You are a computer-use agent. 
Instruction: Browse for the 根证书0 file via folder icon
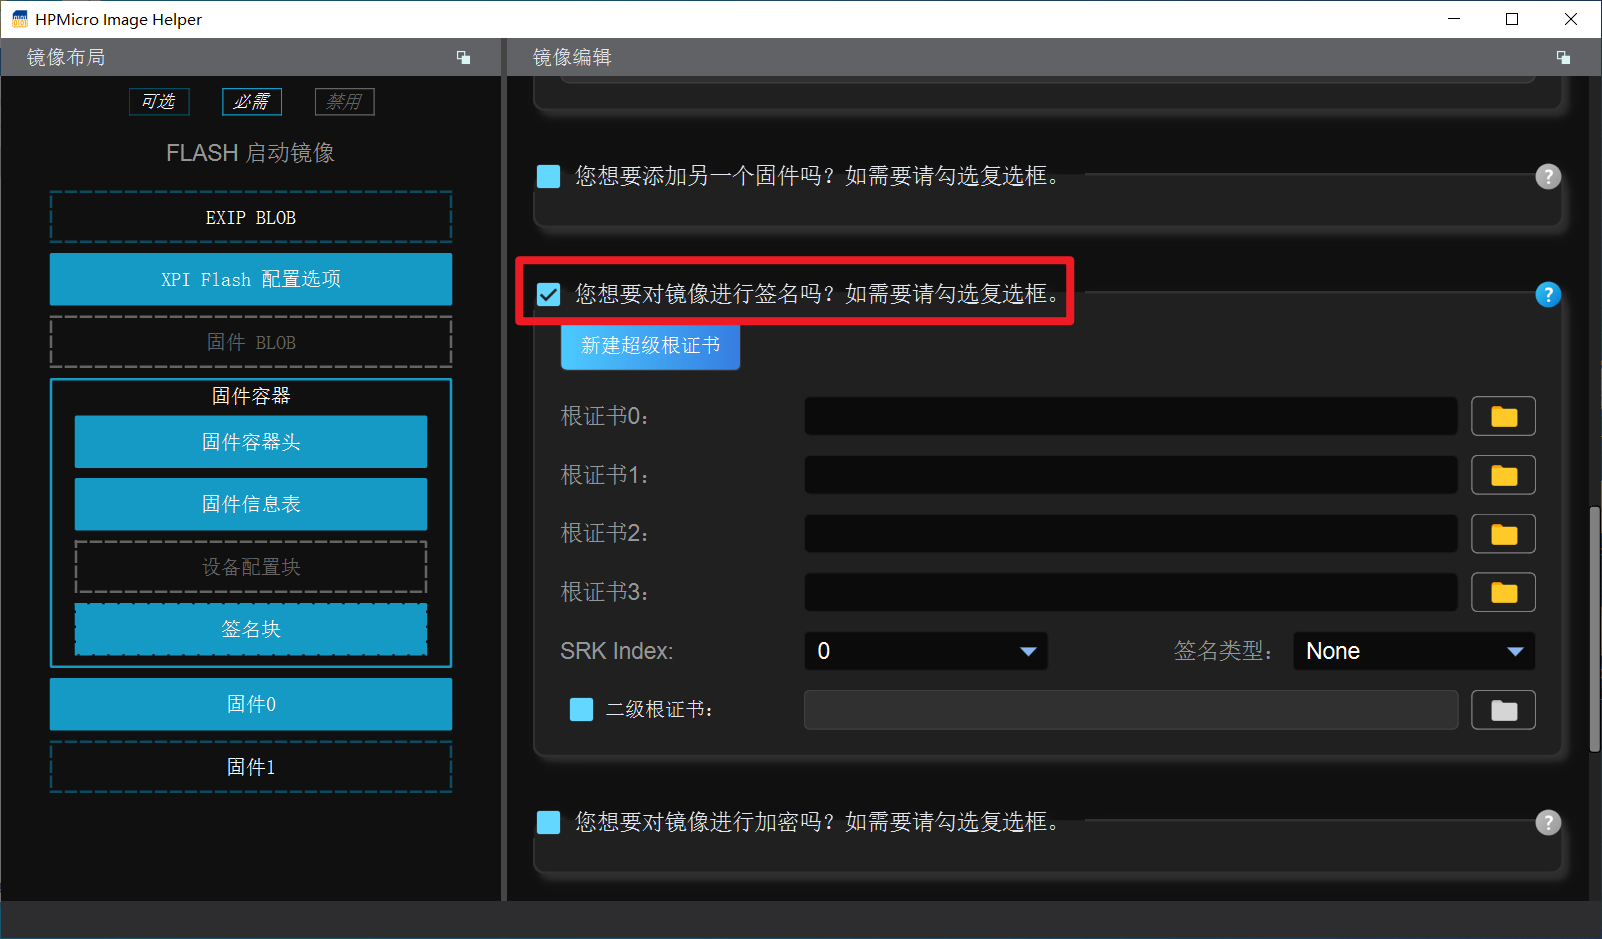click(1503, 416)
